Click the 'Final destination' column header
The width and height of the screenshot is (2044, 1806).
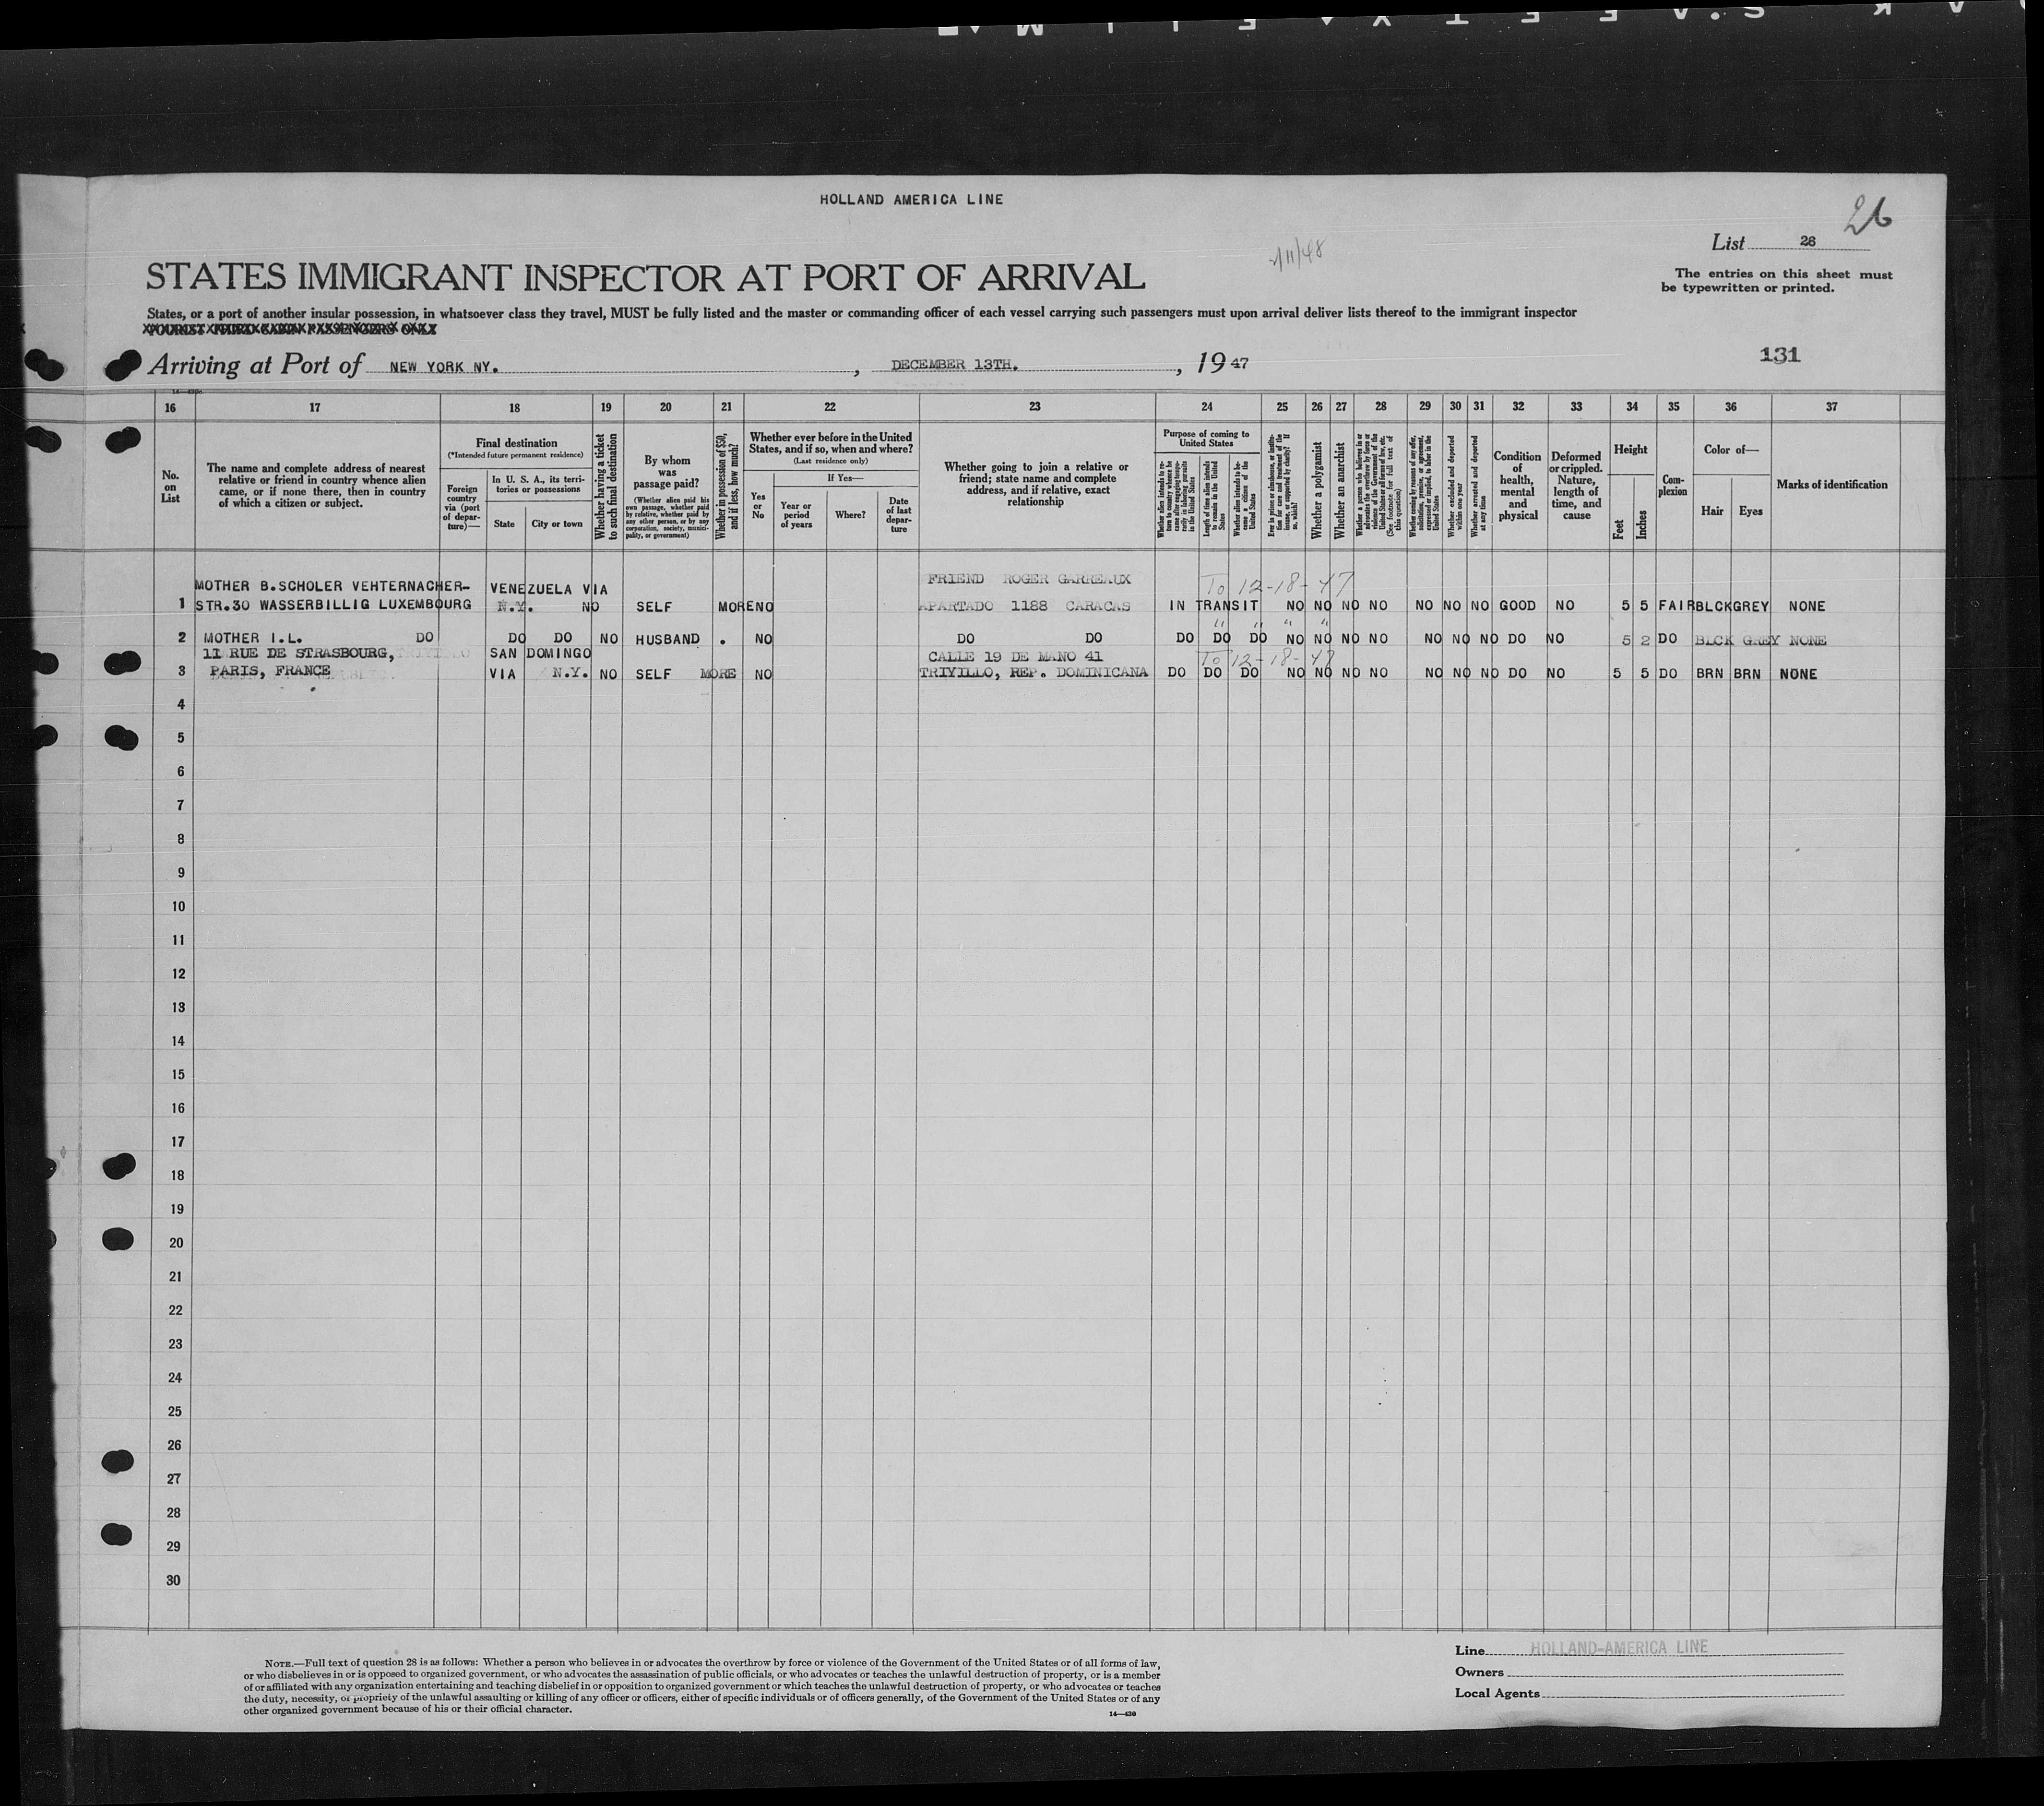(x=517, y=442)
